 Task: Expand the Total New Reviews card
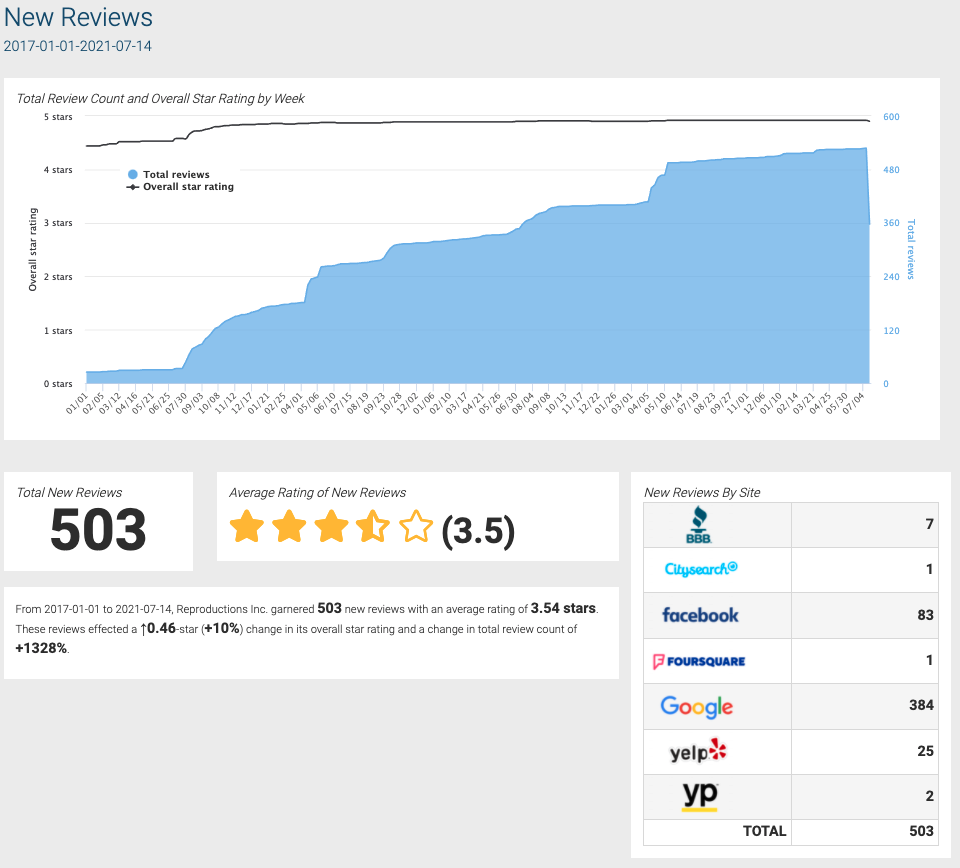point(98,520)
